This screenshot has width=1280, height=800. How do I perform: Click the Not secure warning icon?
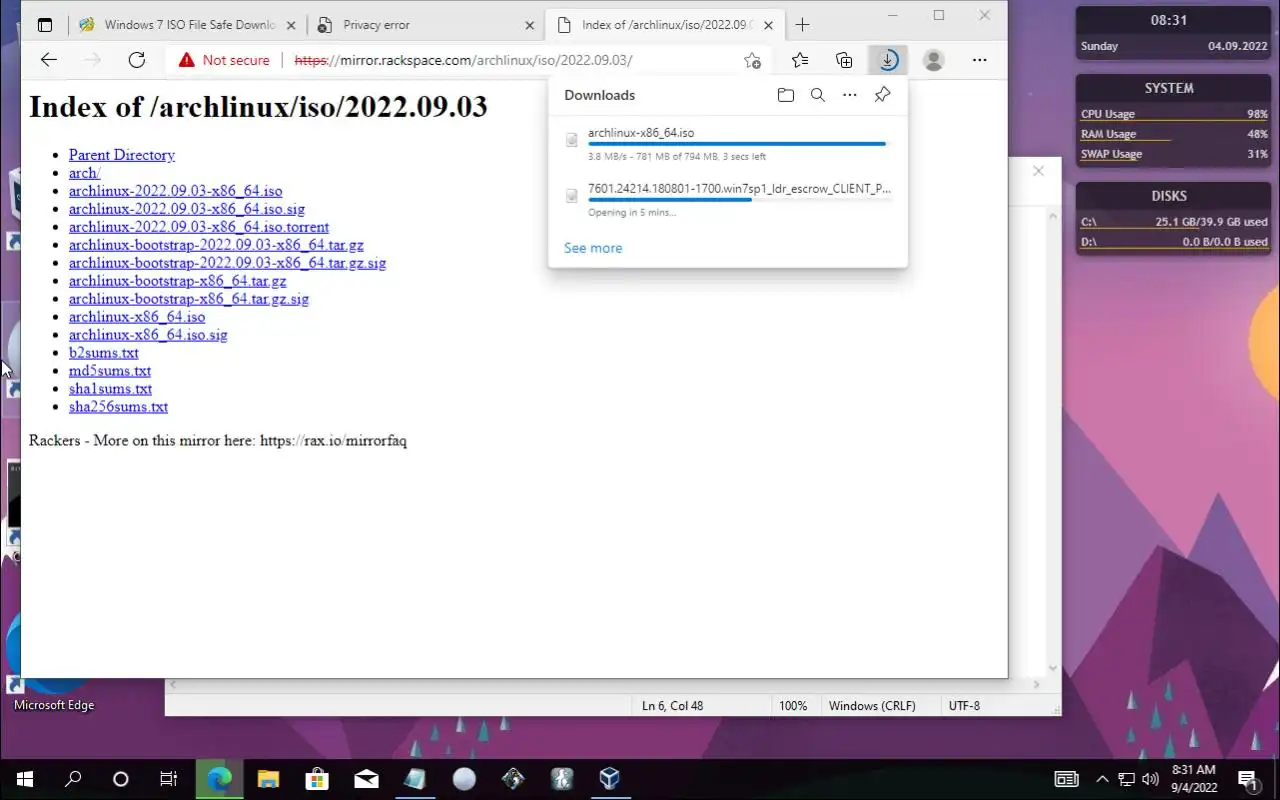(x=186, y=60)
